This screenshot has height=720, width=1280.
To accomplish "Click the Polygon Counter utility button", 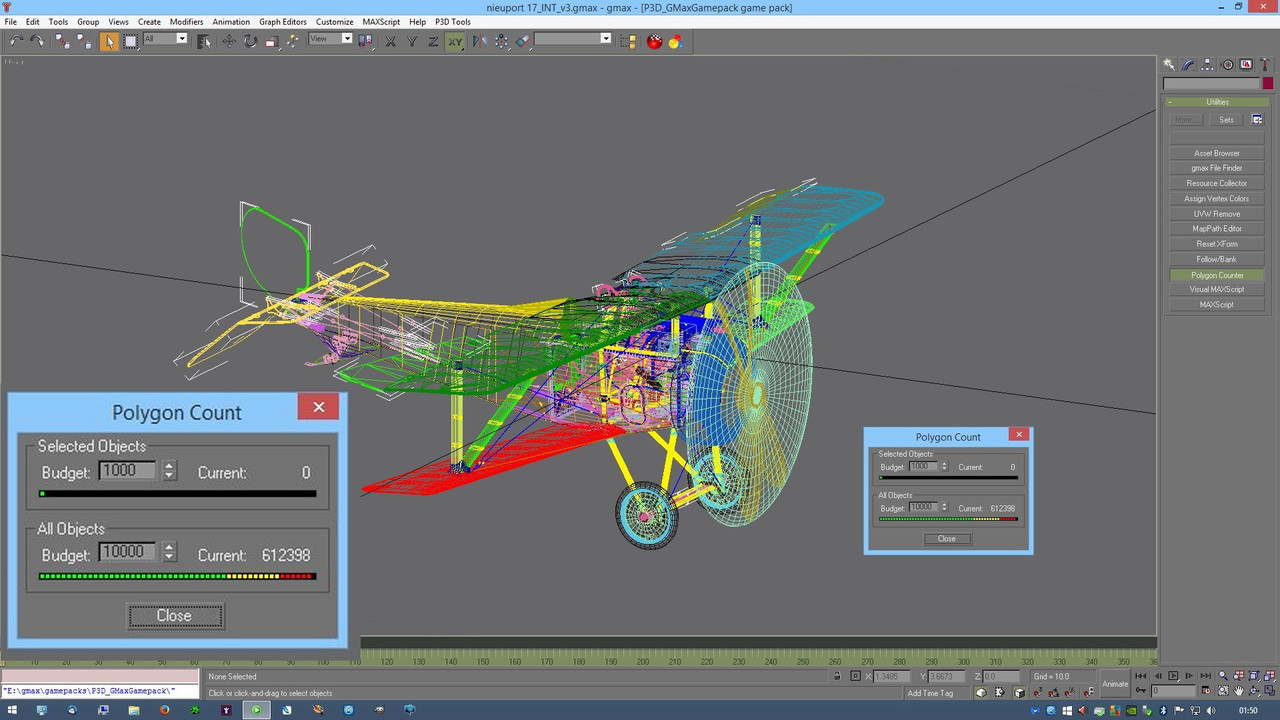I will tap(1217, 275).
